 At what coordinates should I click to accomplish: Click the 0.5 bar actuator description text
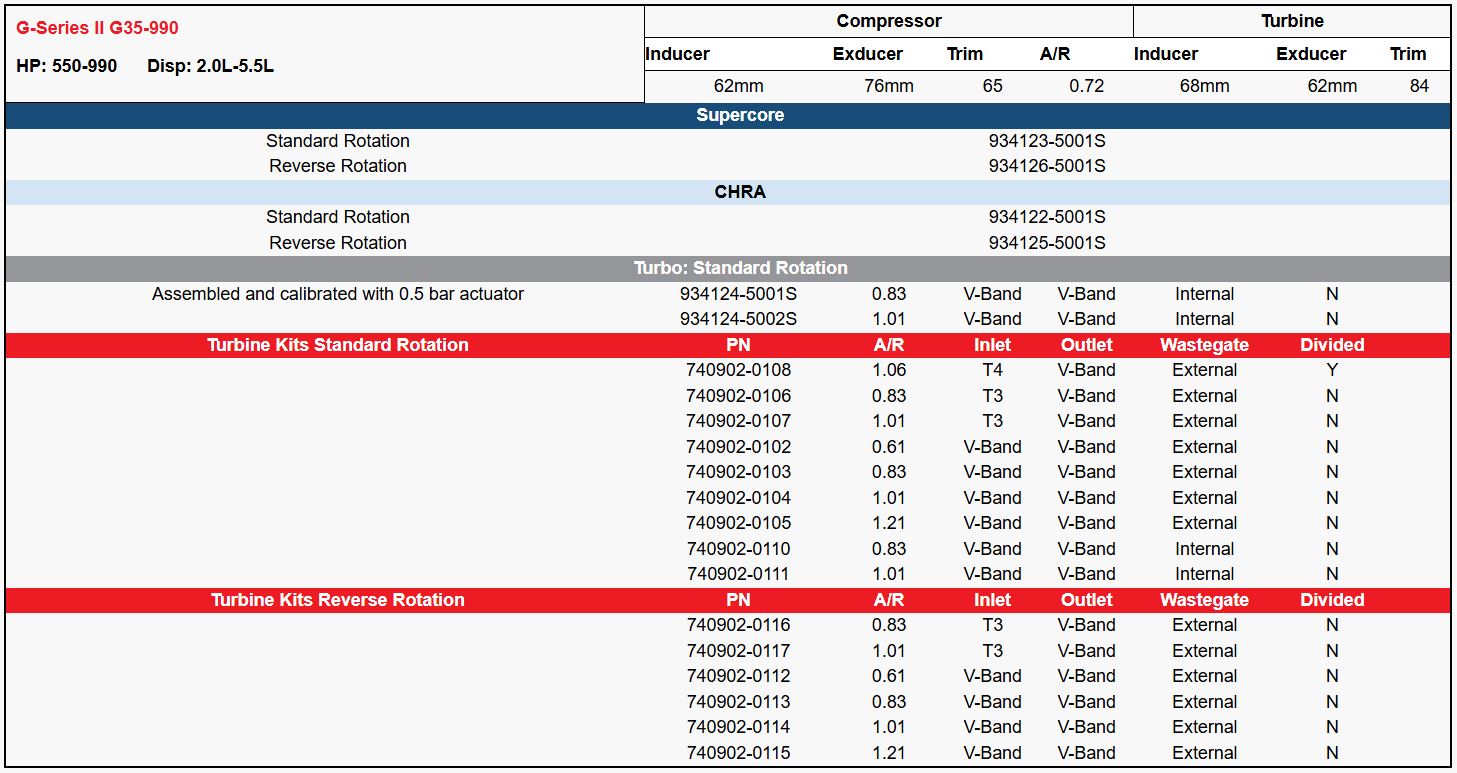click(x=338, y=294)
